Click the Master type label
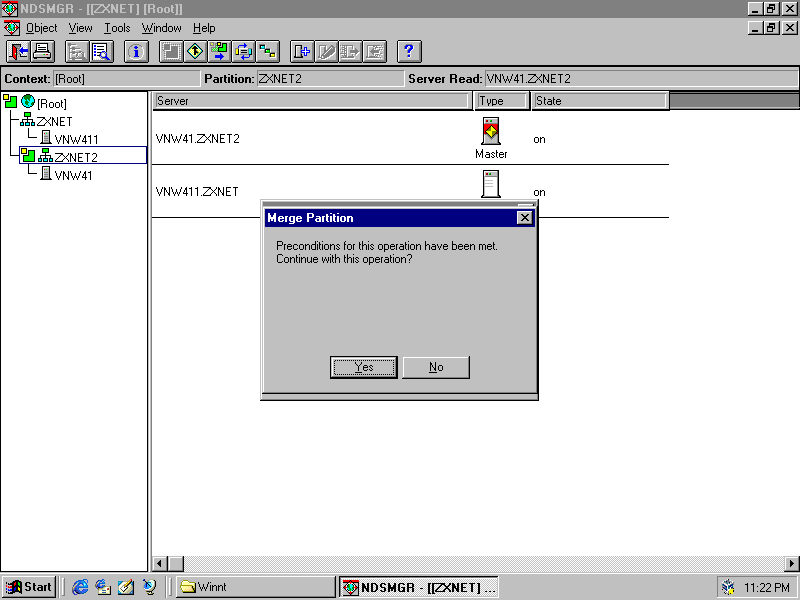The width and height of the screenshot is (800, 600). pyautogui.click(x=491, y=154)
